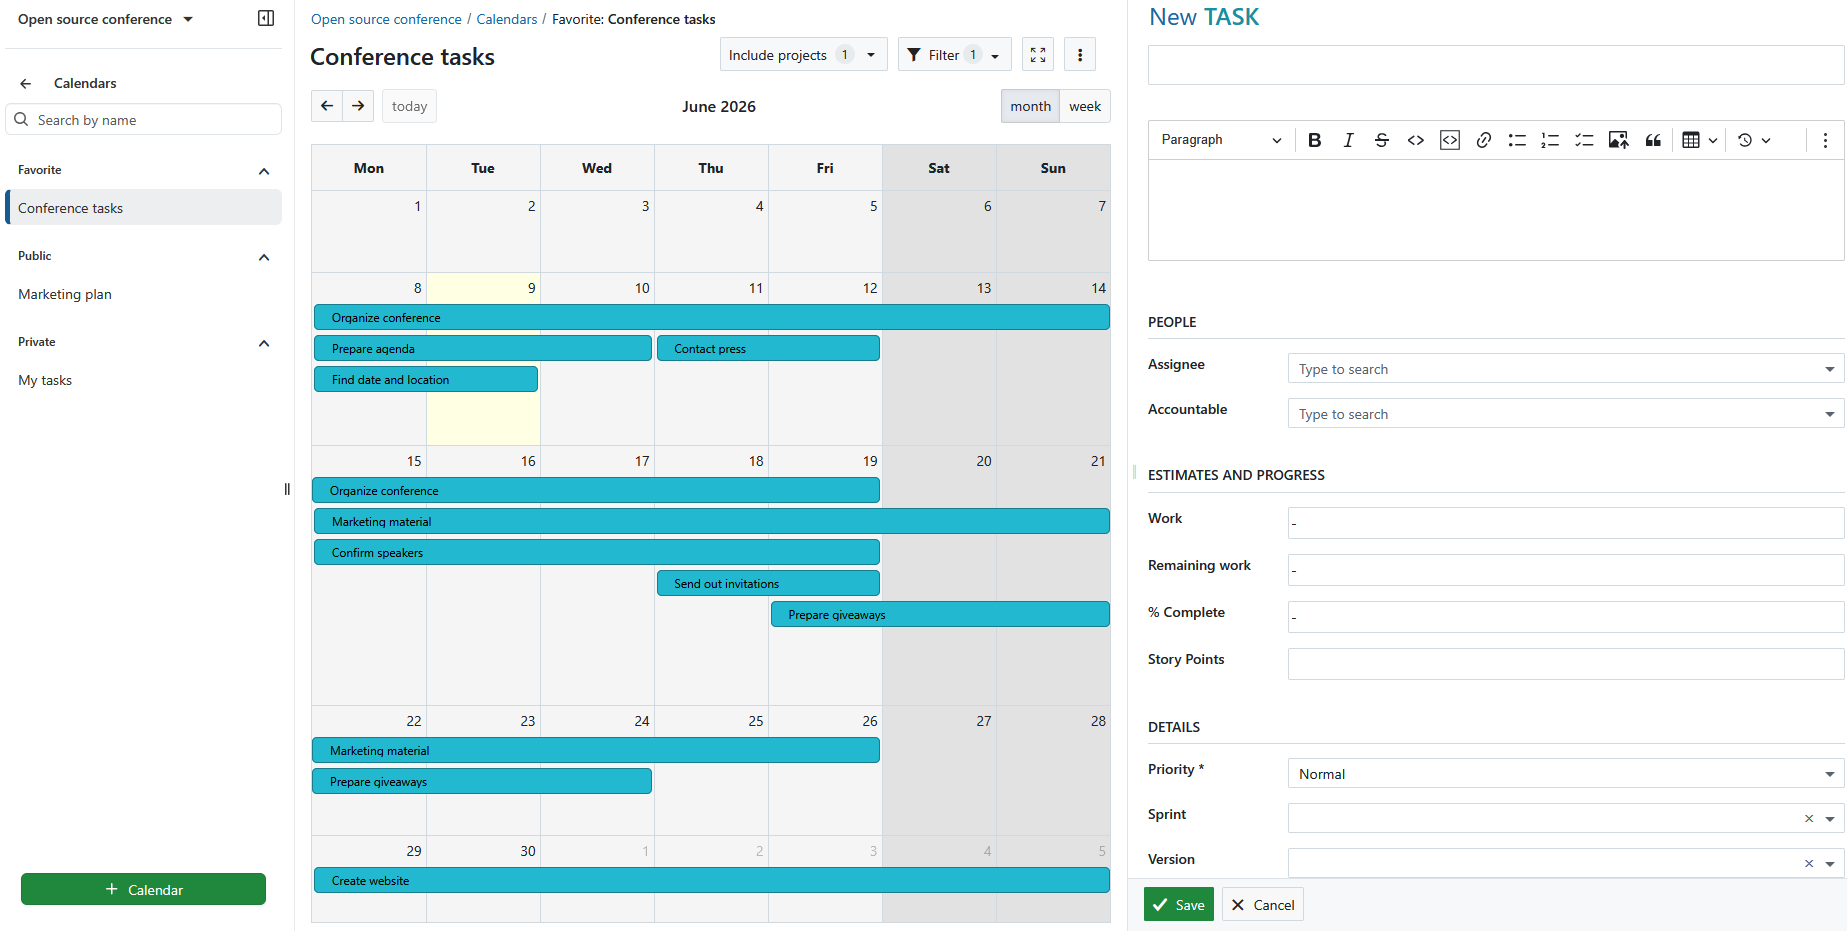Switch calendar to month view
This screenshot has width=1847, height=931.
click(x=1030, y=106)
